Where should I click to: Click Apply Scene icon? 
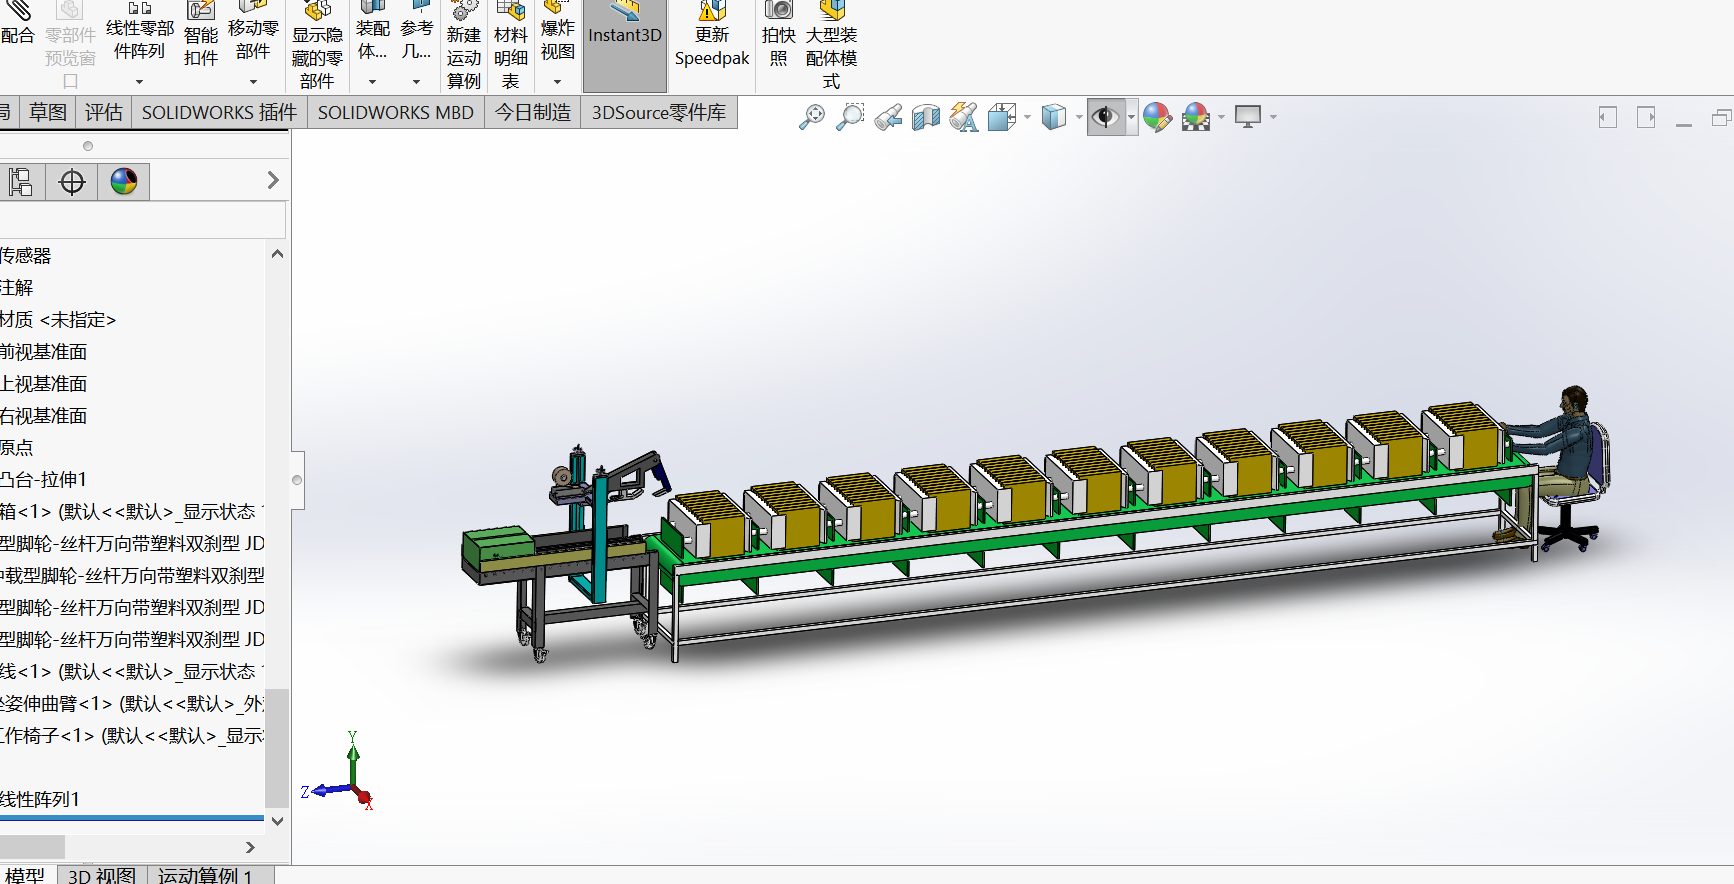coord(1196,117)
